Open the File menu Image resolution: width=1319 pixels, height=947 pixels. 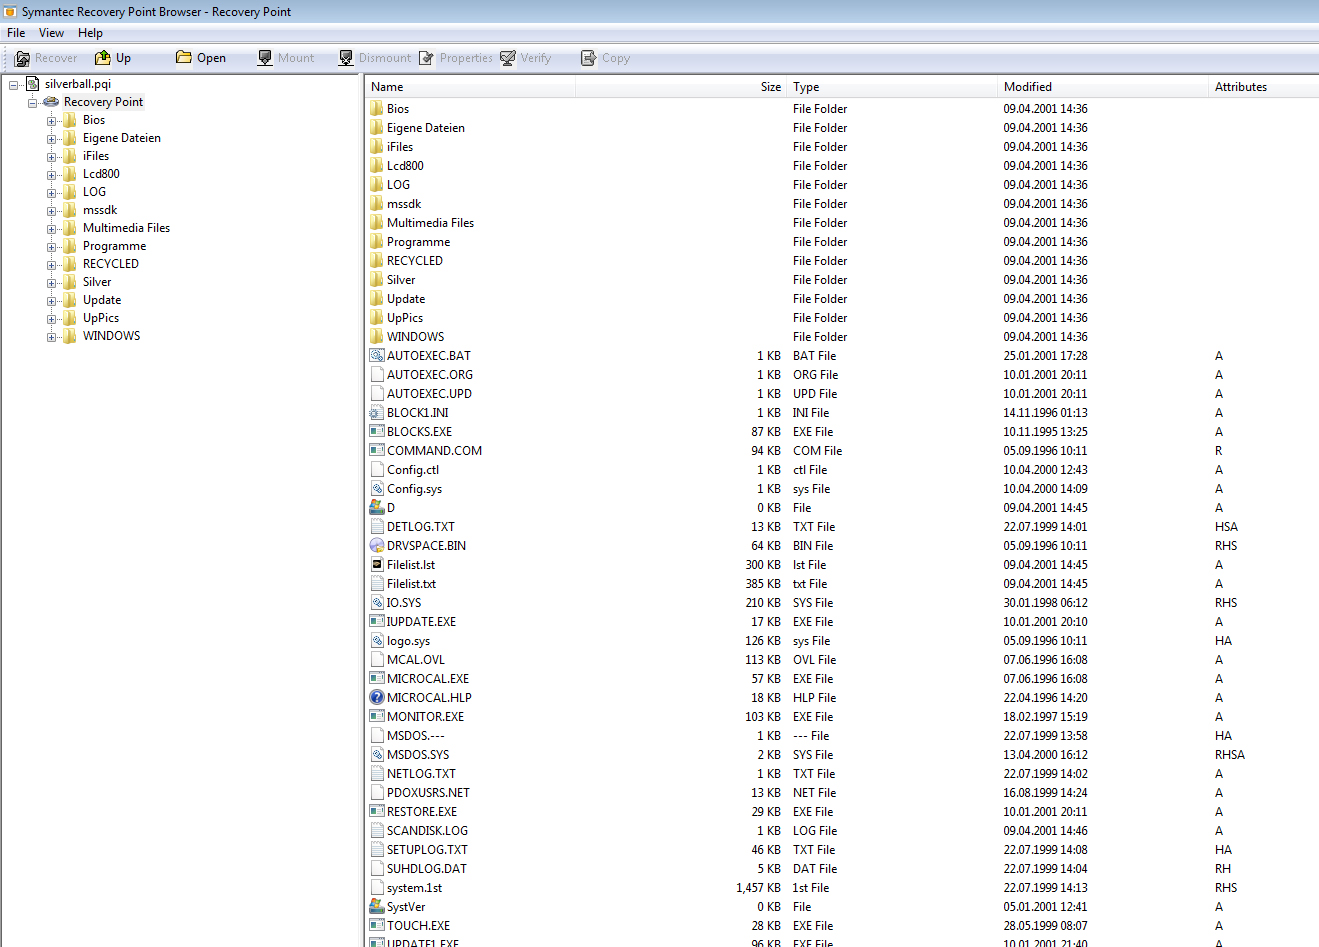coord(16,33)
